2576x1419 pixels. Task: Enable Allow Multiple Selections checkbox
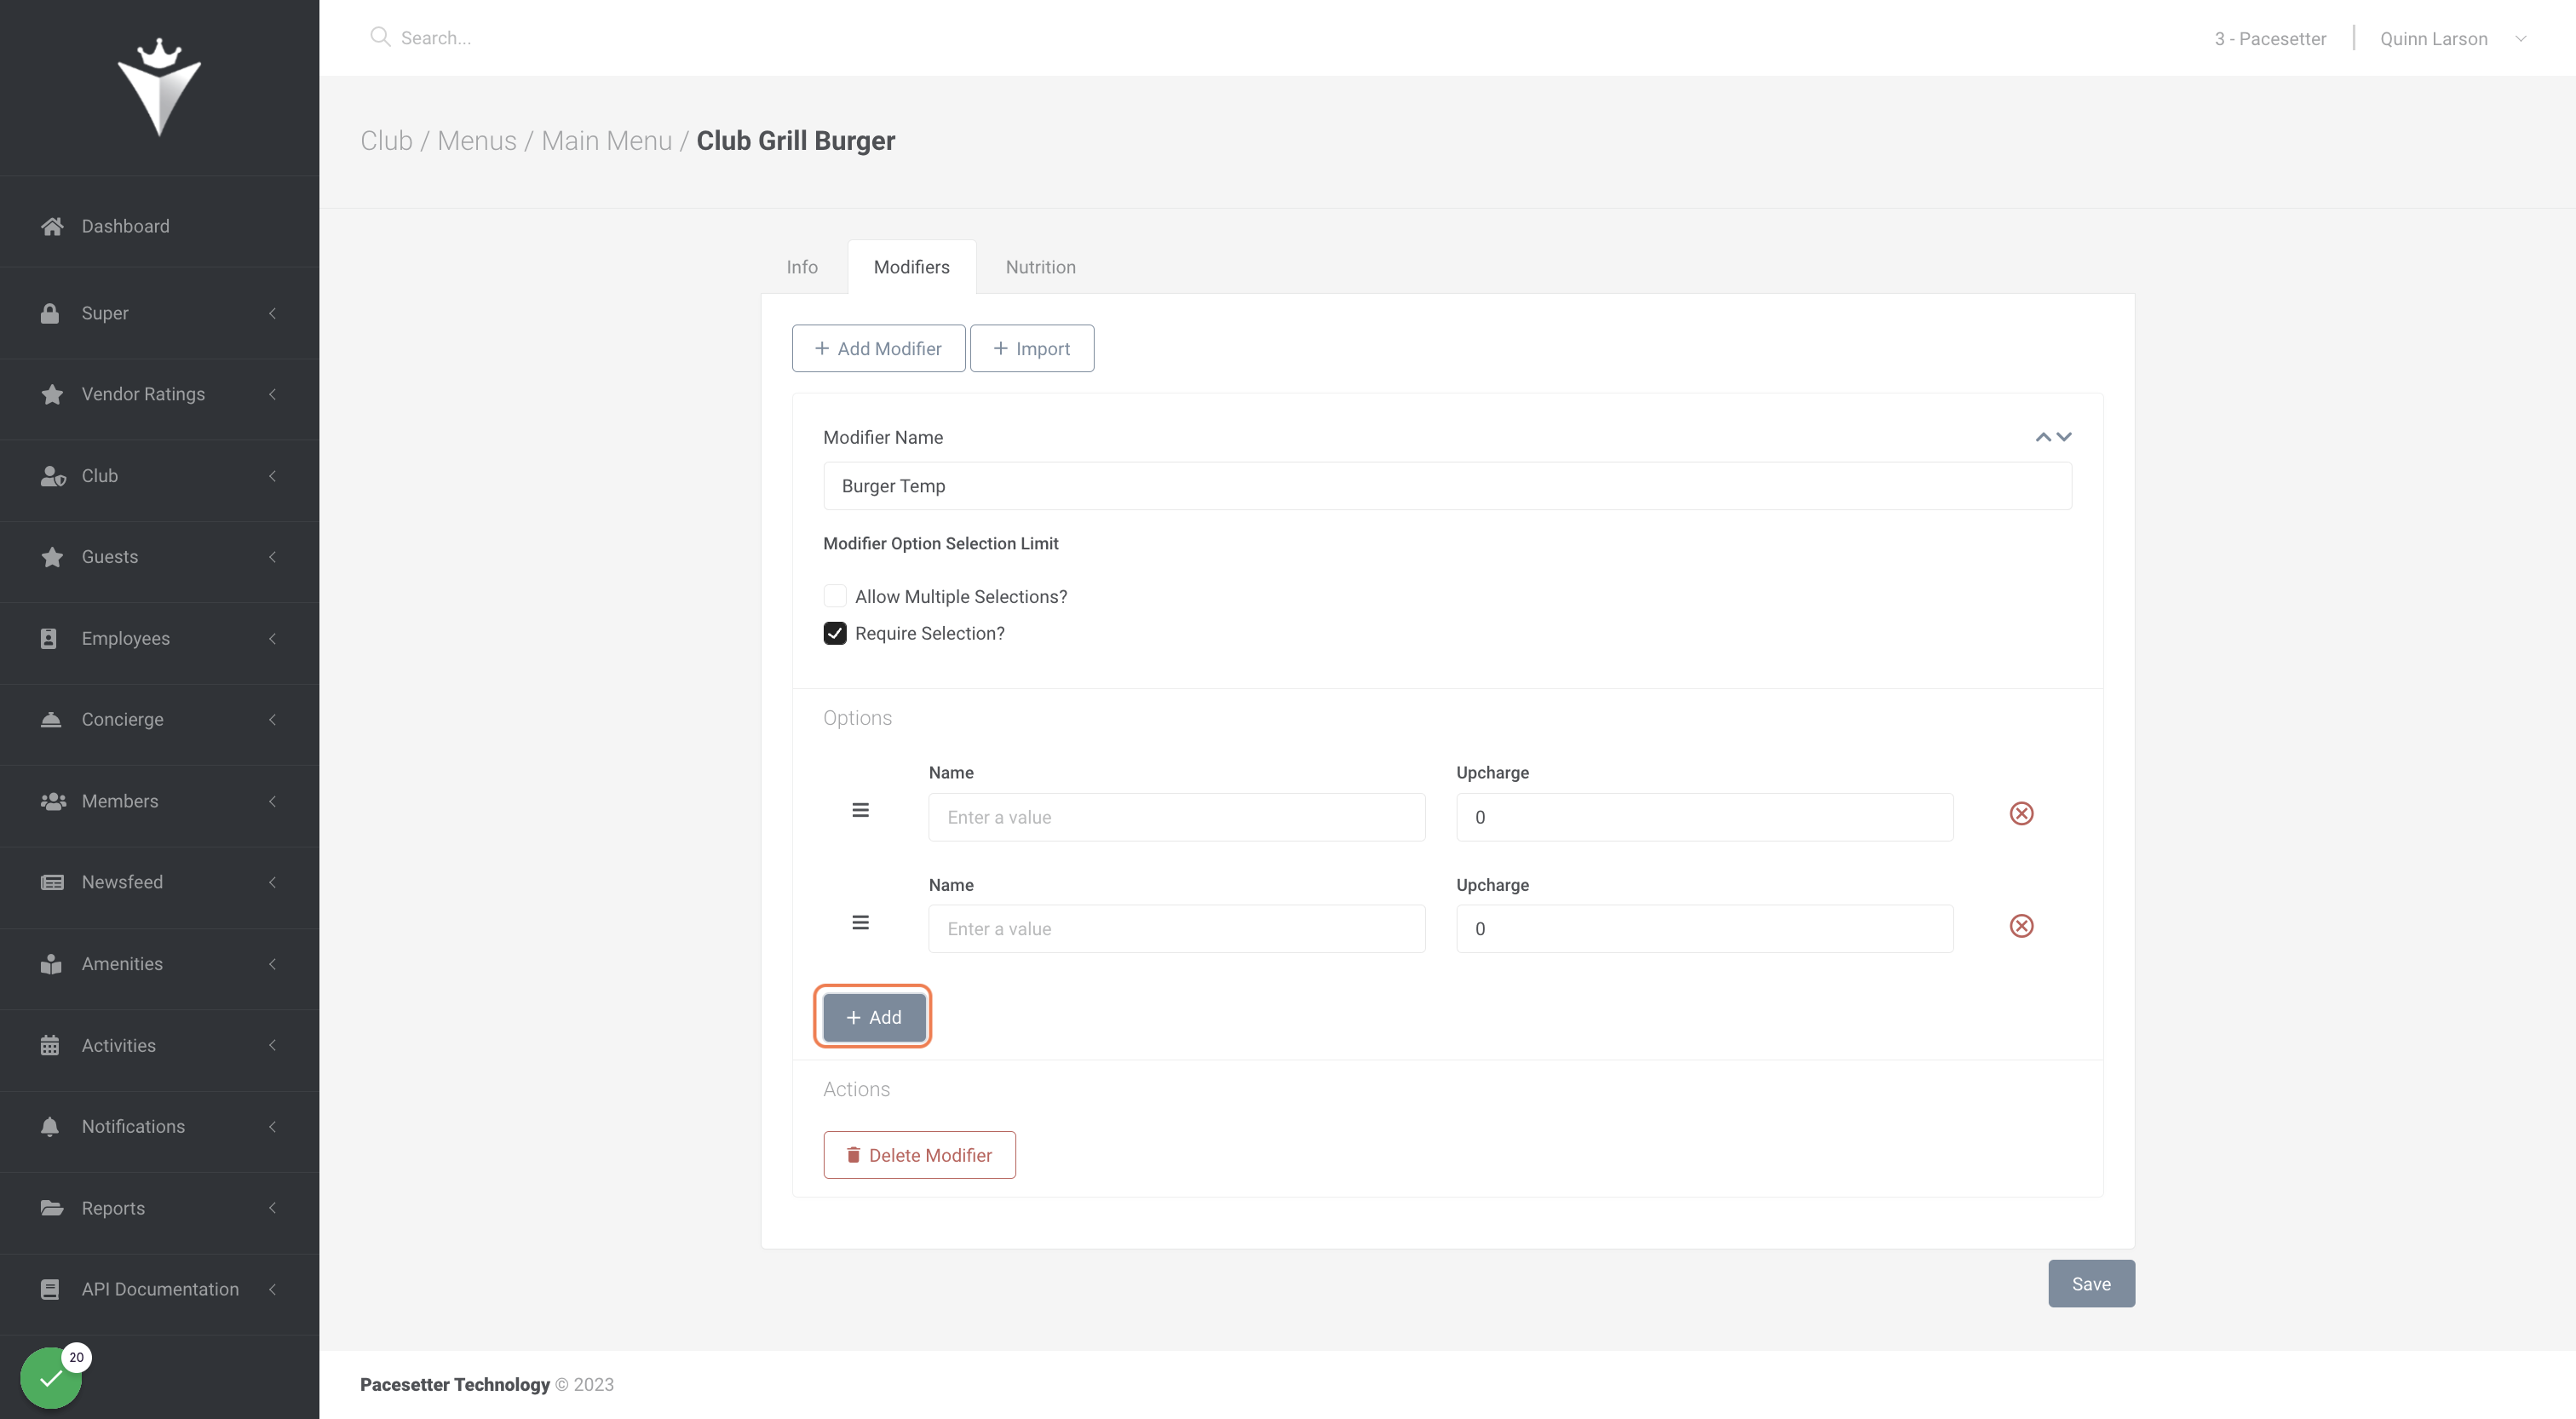[x=835, y=596]
